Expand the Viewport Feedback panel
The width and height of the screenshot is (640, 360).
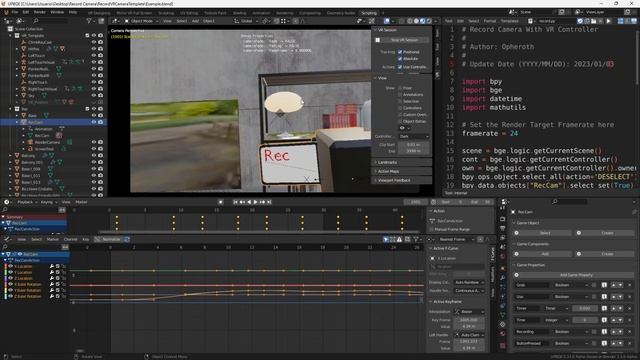[x=402, y=180]
